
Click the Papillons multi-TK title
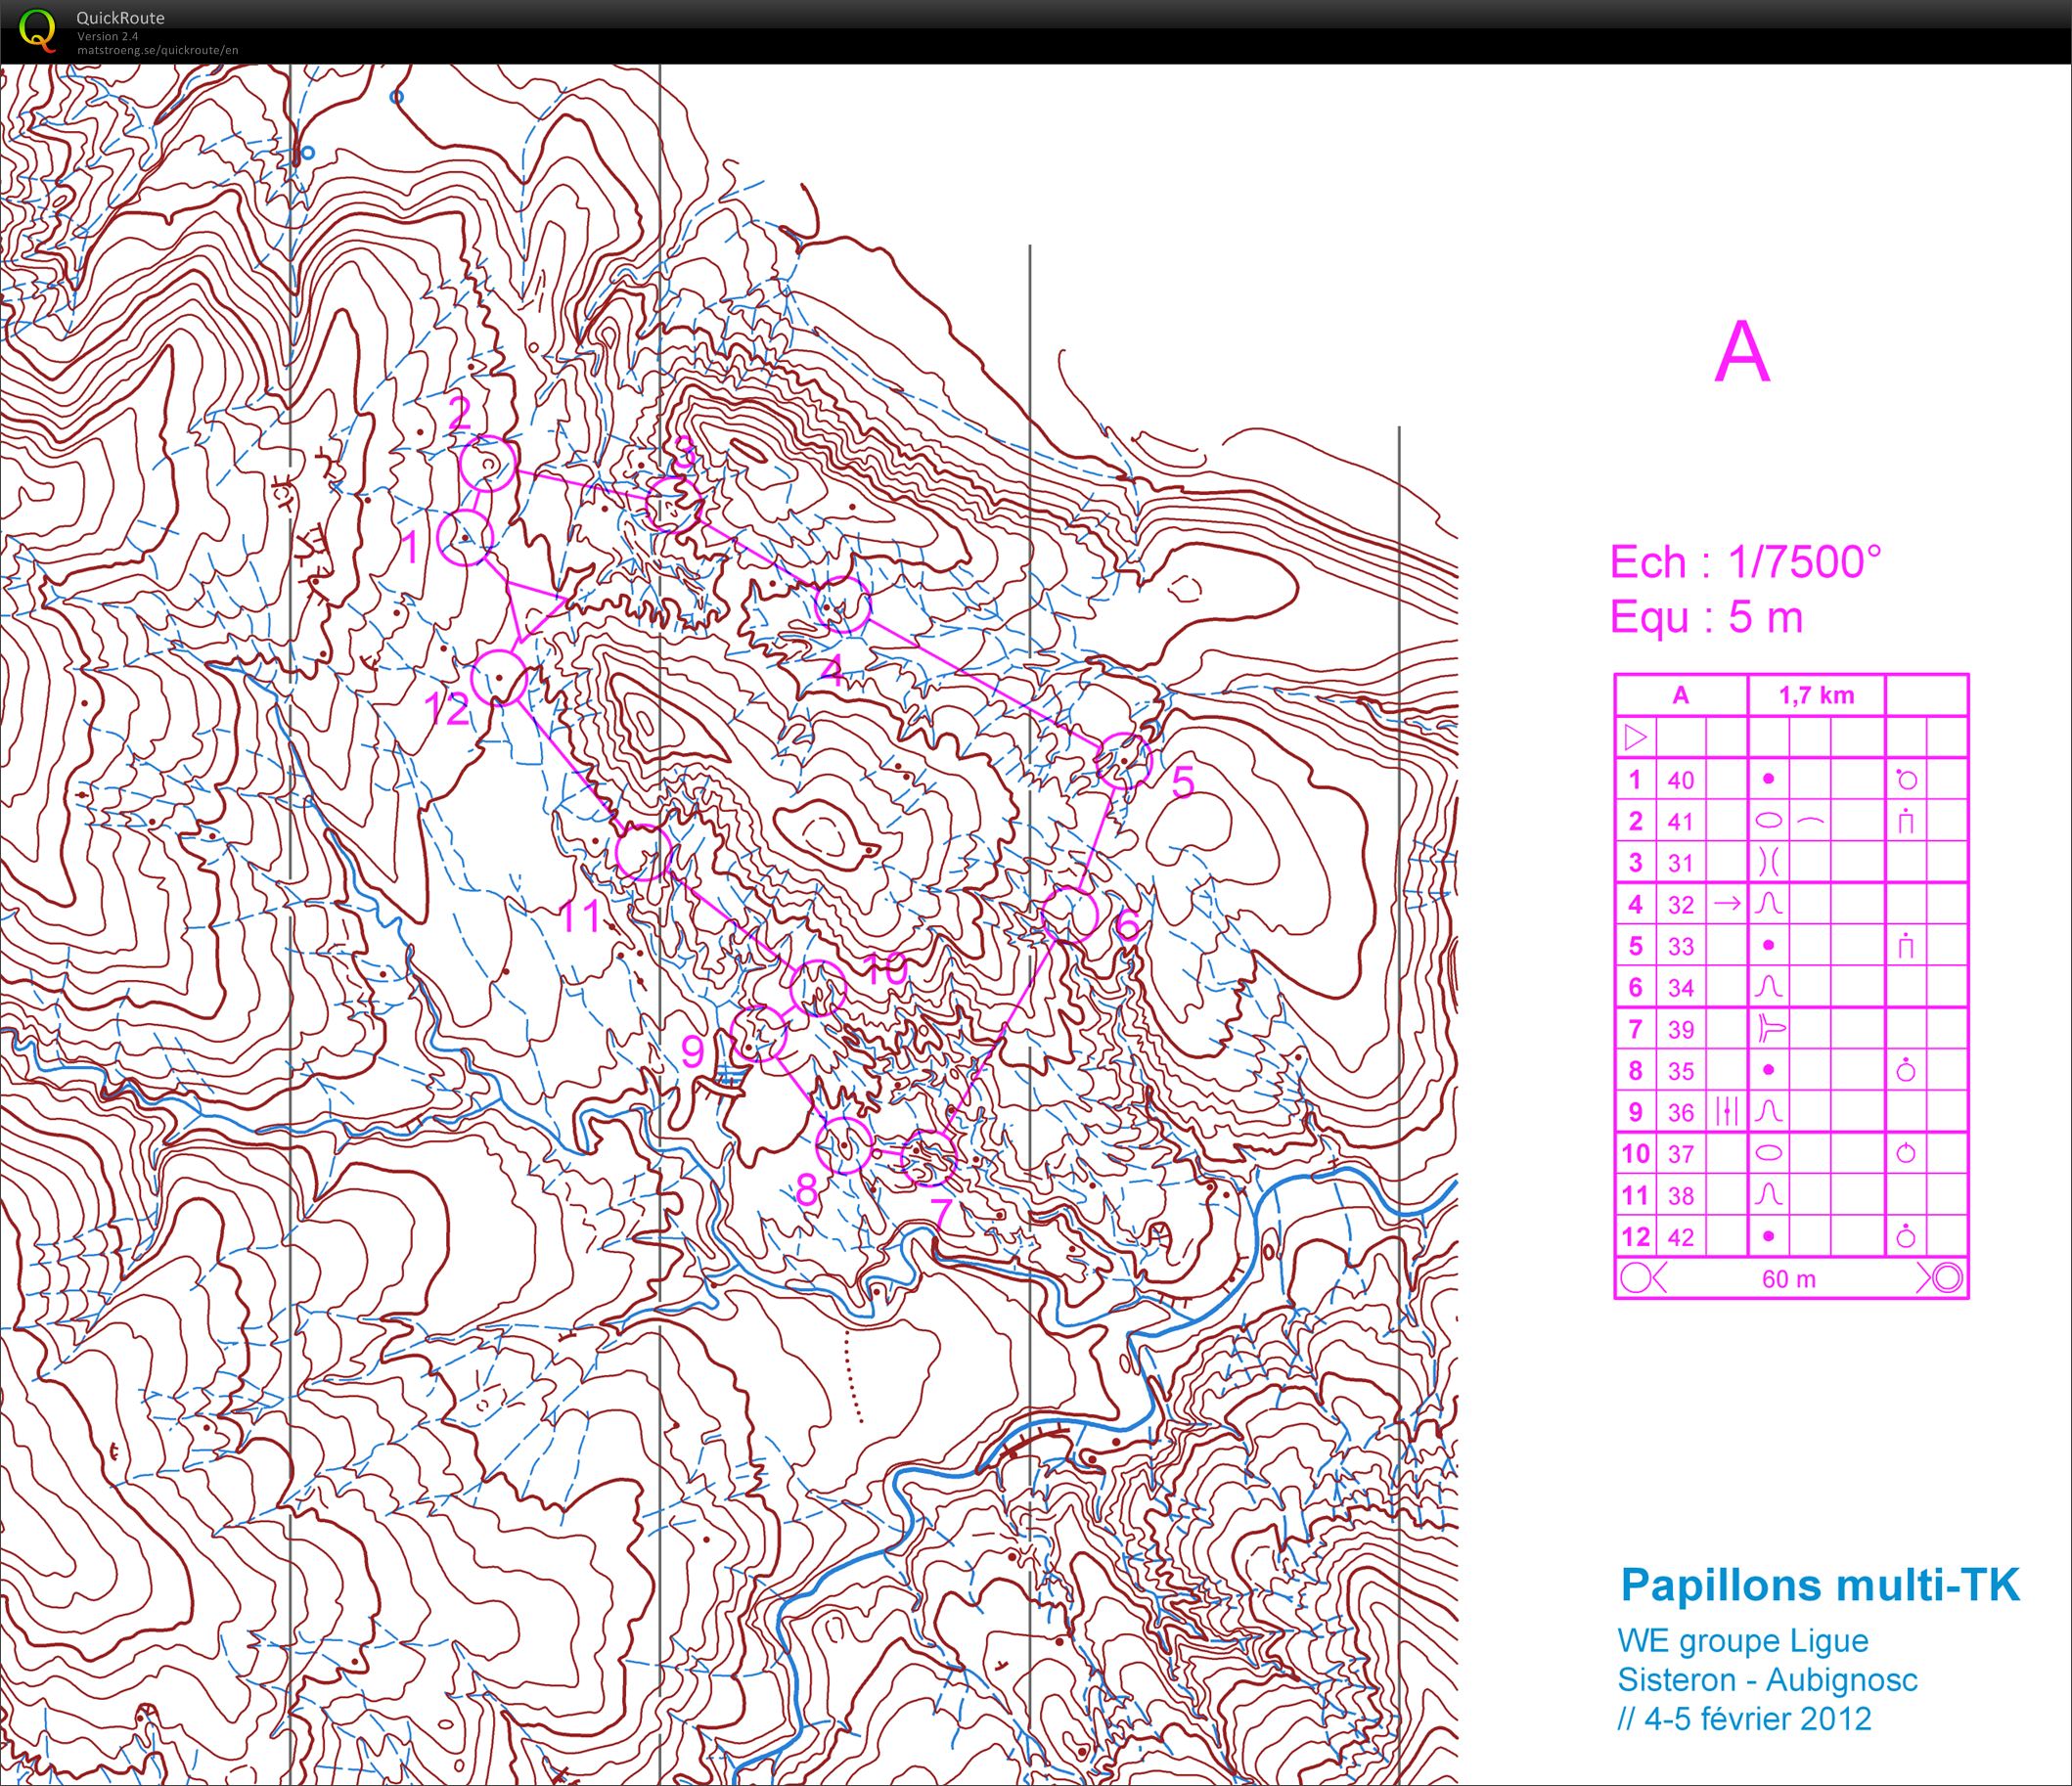(1820, 1586)
